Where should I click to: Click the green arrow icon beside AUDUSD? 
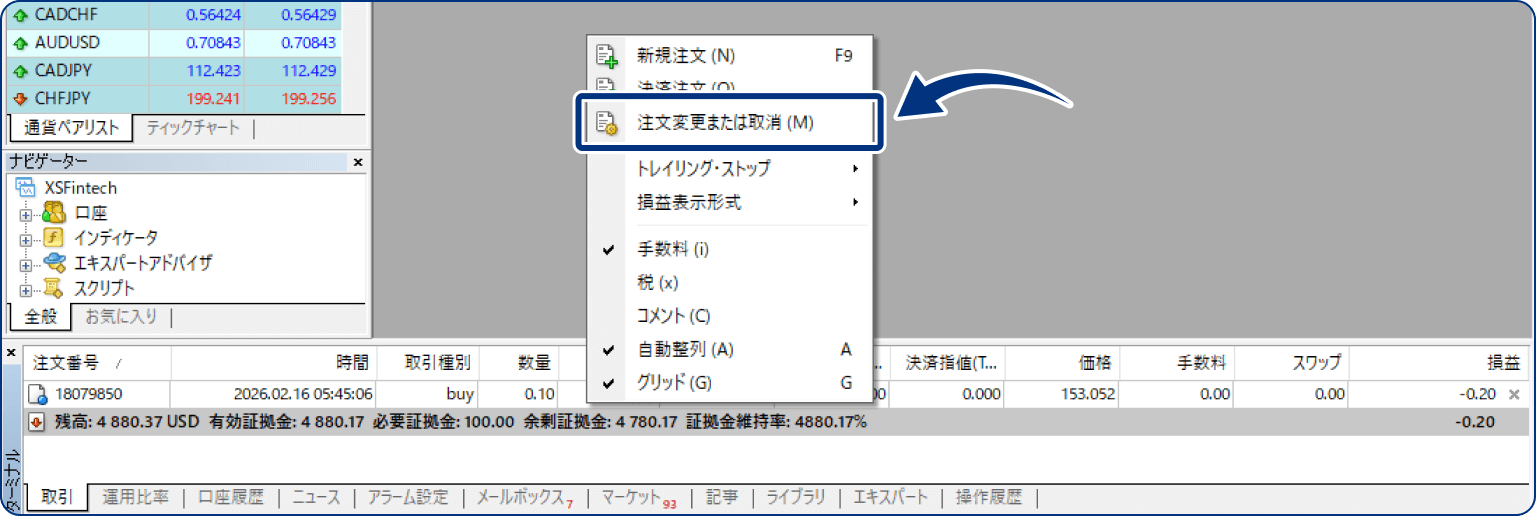(20, 43)
